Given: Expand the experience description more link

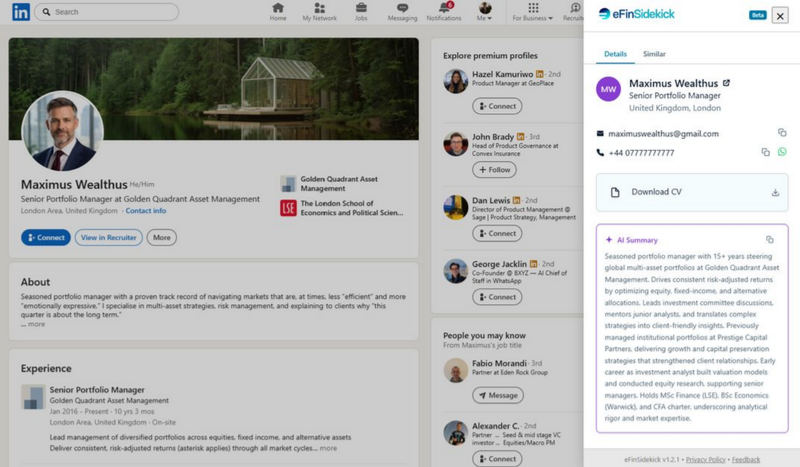Looking at the screenshot, I should (x=328, y=448).
